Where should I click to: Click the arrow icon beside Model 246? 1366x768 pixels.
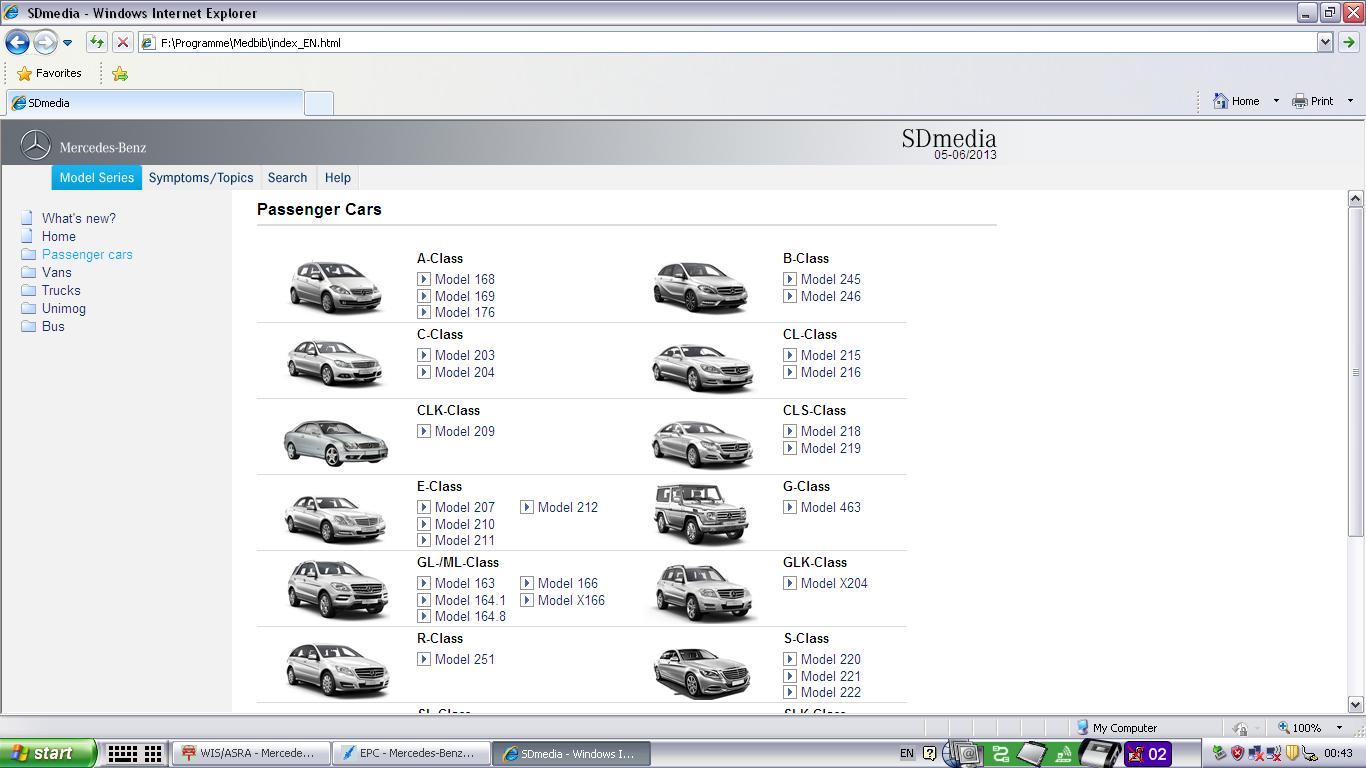click(790, 296)
